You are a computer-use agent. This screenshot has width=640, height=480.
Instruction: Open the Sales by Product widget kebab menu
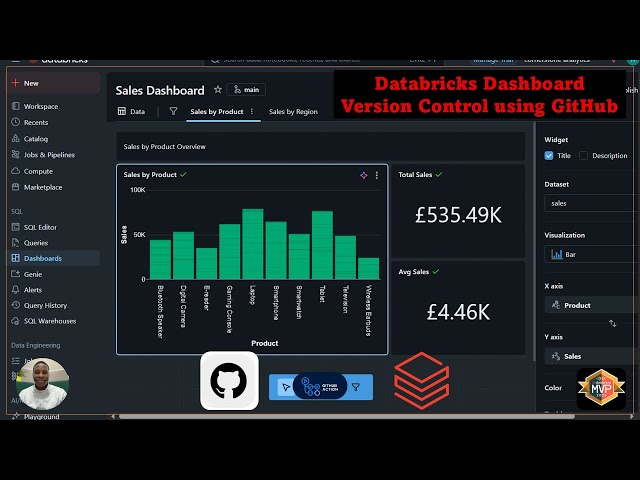377,175
